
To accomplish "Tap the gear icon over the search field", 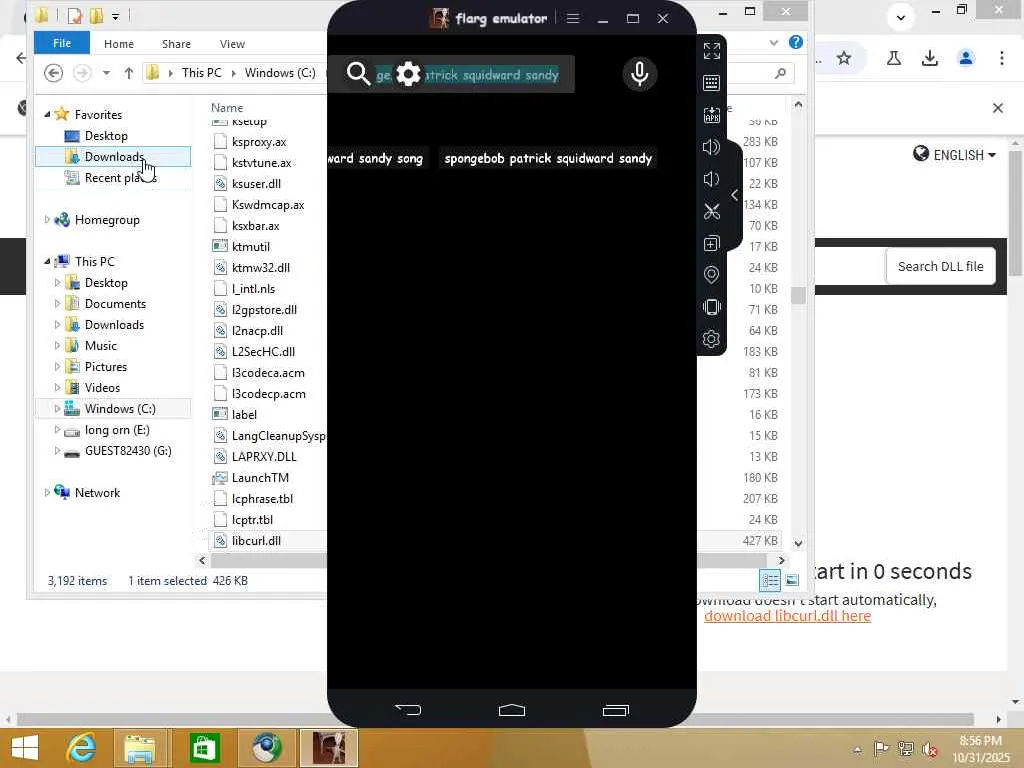I will pos(408,74).
